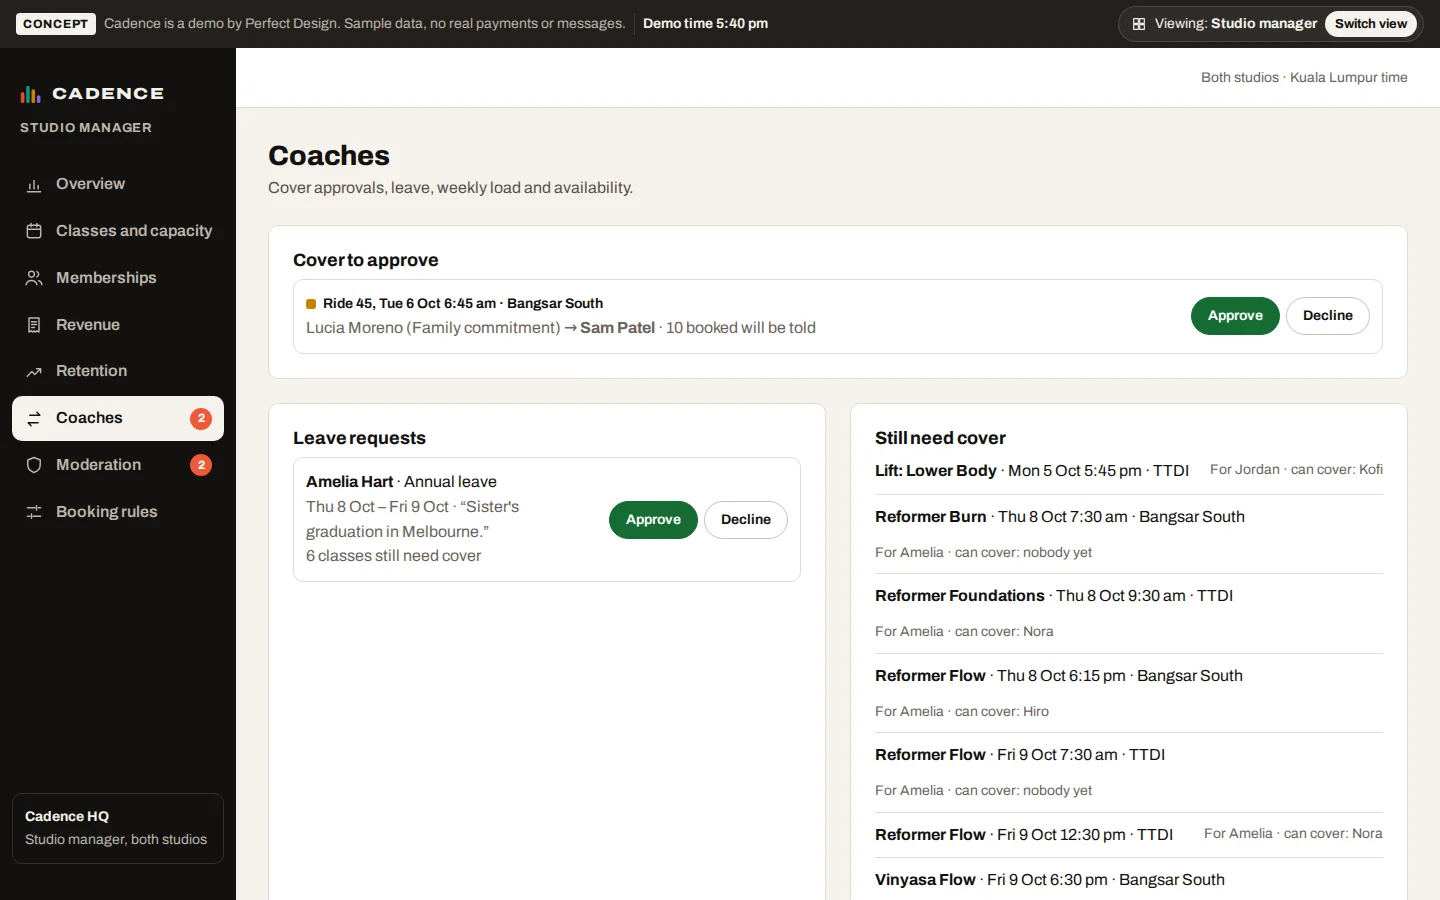The image size is (1440, 900).
Task: Select Reformer Burn Thu 8 Oct row
Action: [1129, 534]
